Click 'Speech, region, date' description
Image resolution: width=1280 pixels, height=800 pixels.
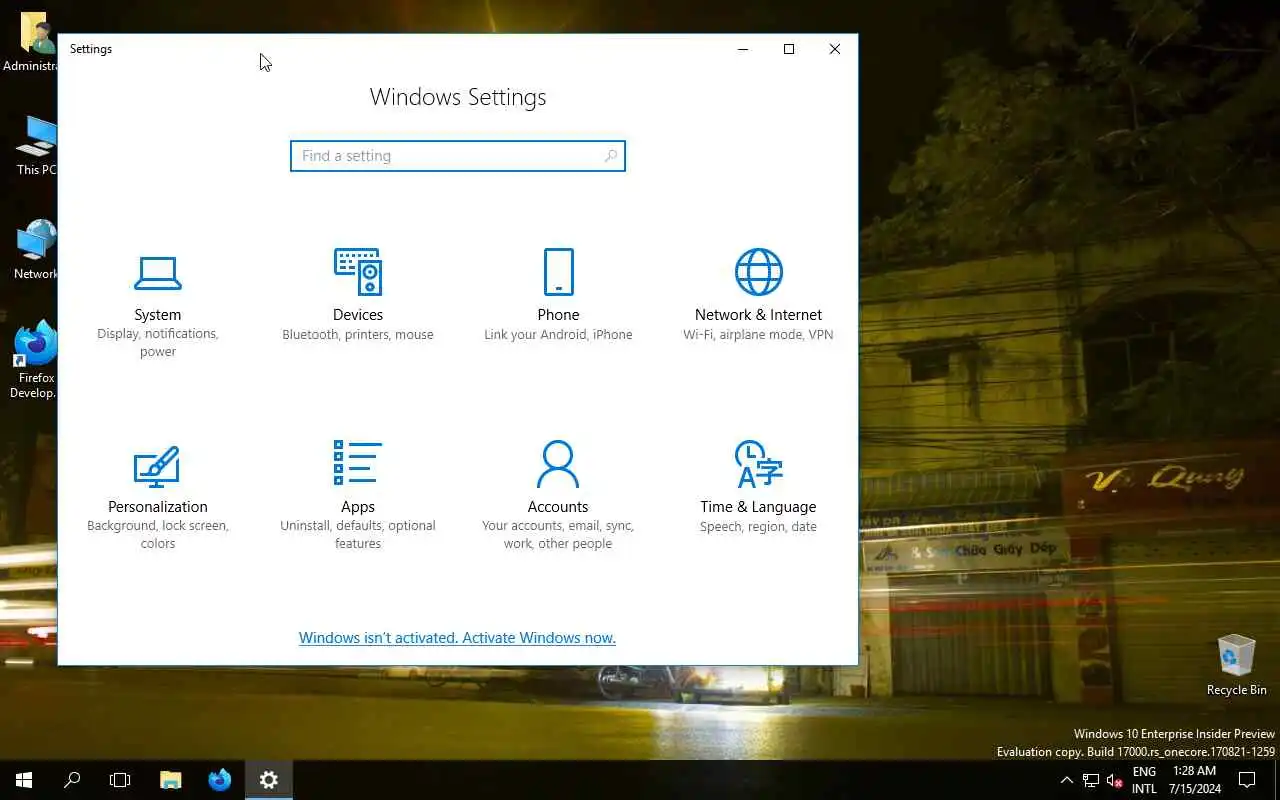(758, 527)
